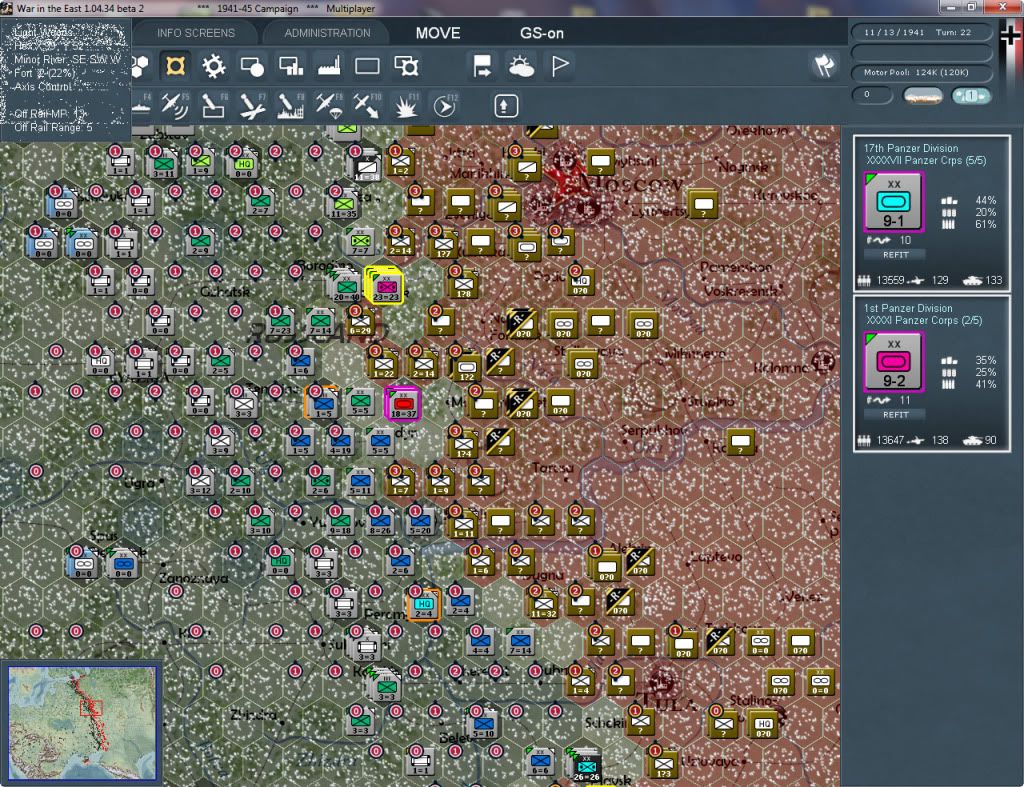Select bomb unit F6 mode
The width and height of the screenshot is (1024, 787).
tap(214, 106)
